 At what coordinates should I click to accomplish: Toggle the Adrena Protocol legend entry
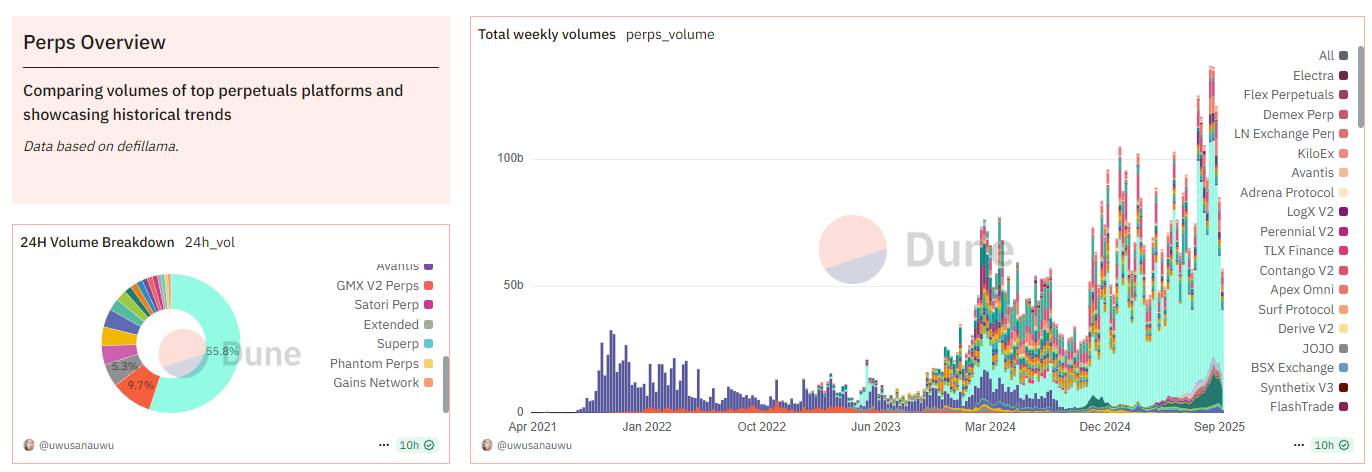point(1294,193)
